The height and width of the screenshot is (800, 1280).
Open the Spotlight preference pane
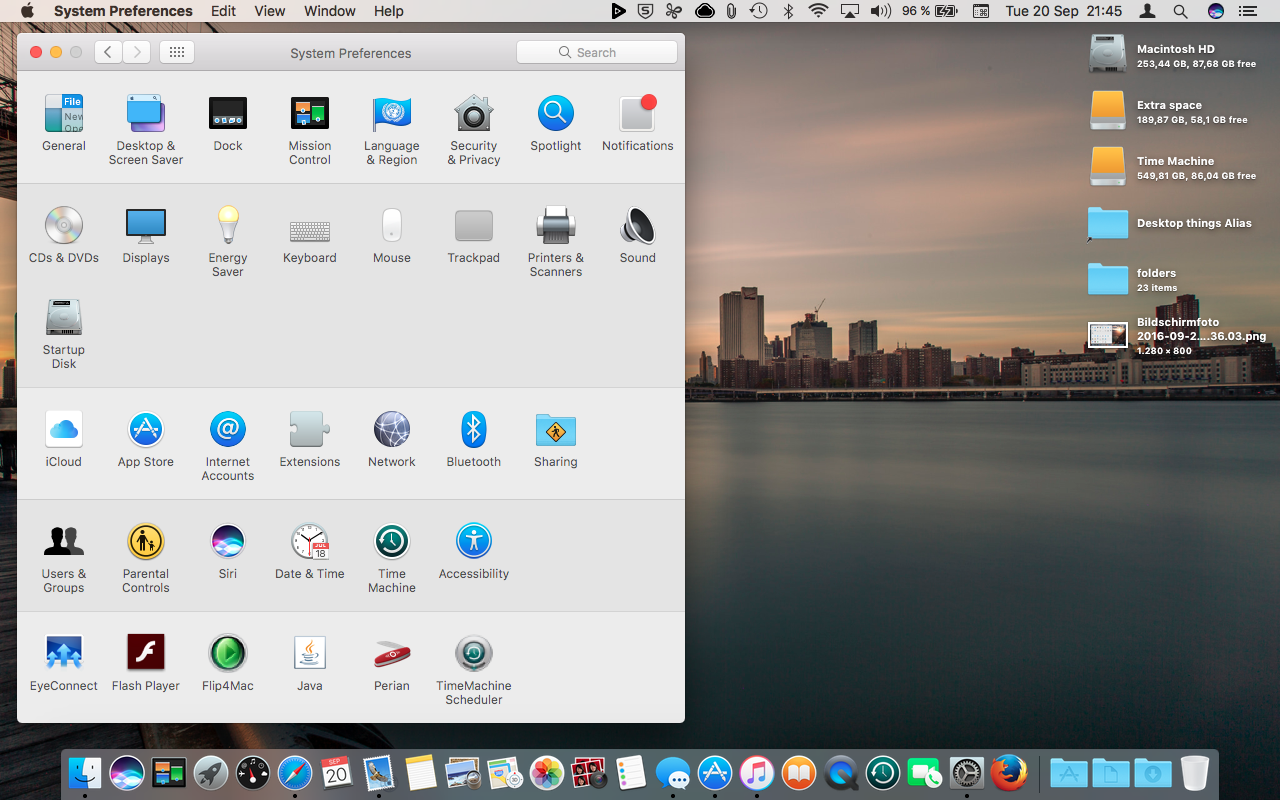click(x=556, y=113)
